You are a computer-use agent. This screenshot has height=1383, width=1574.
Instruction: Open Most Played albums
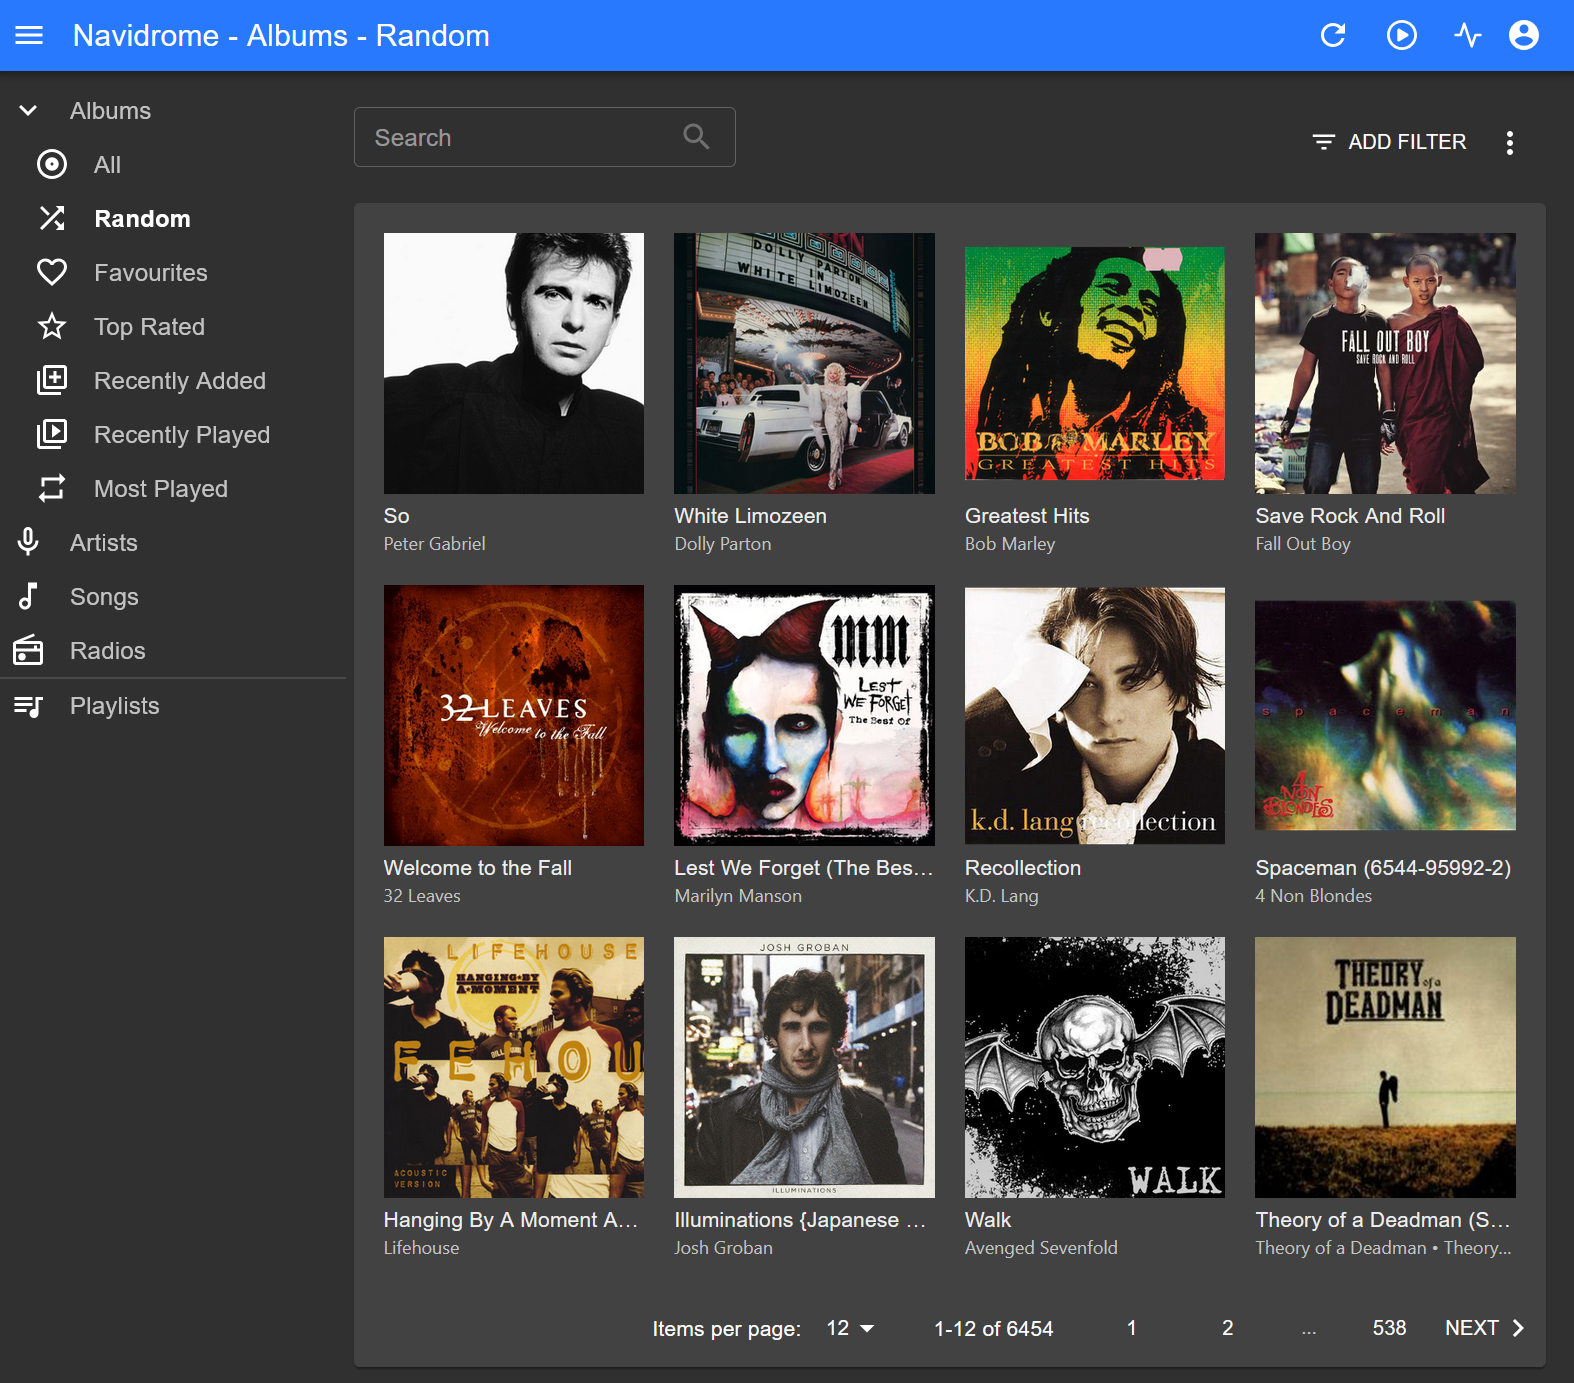click(161, 488)
